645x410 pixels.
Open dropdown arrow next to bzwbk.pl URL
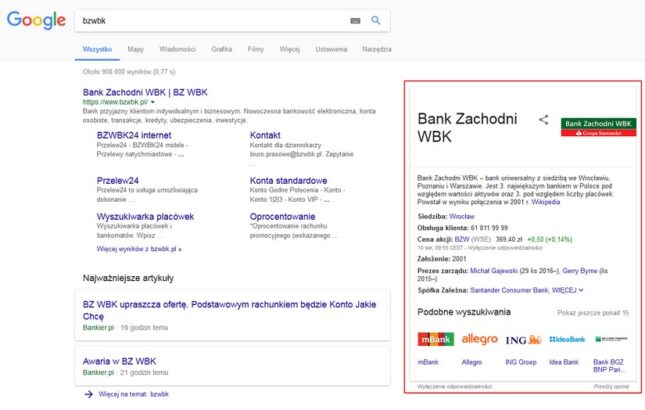[153, 102]
